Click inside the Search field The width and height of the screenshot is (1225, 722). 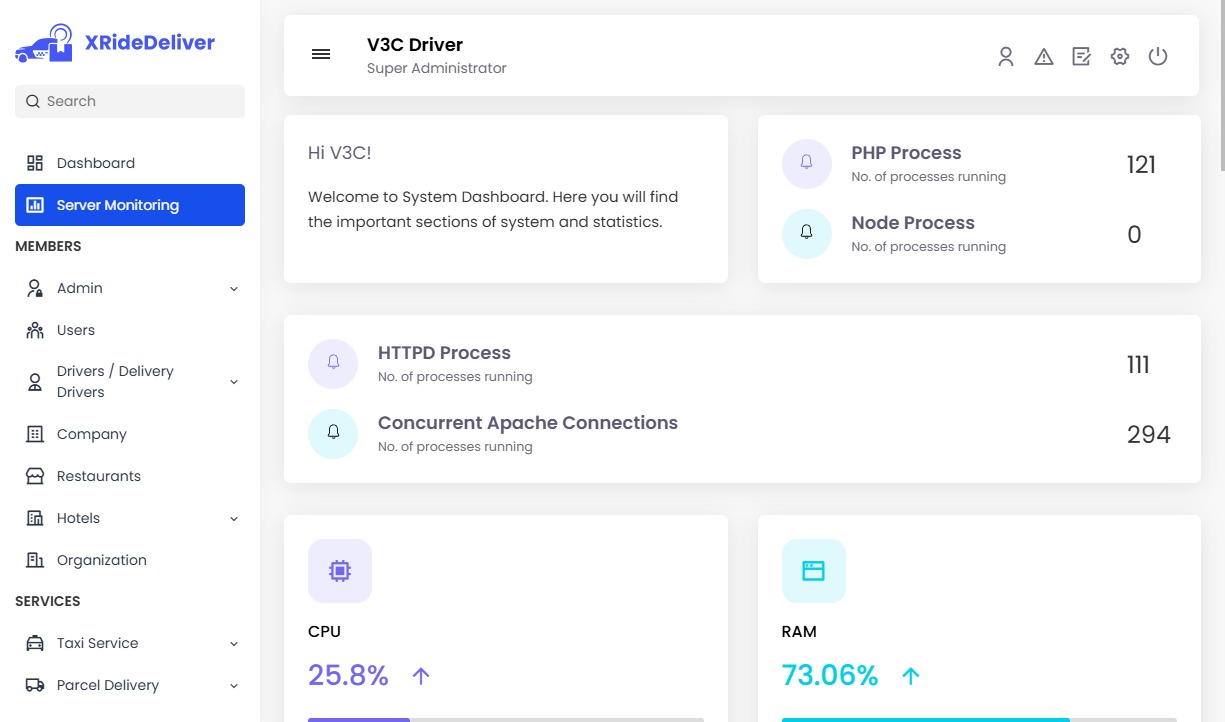[x=129, y=101]
